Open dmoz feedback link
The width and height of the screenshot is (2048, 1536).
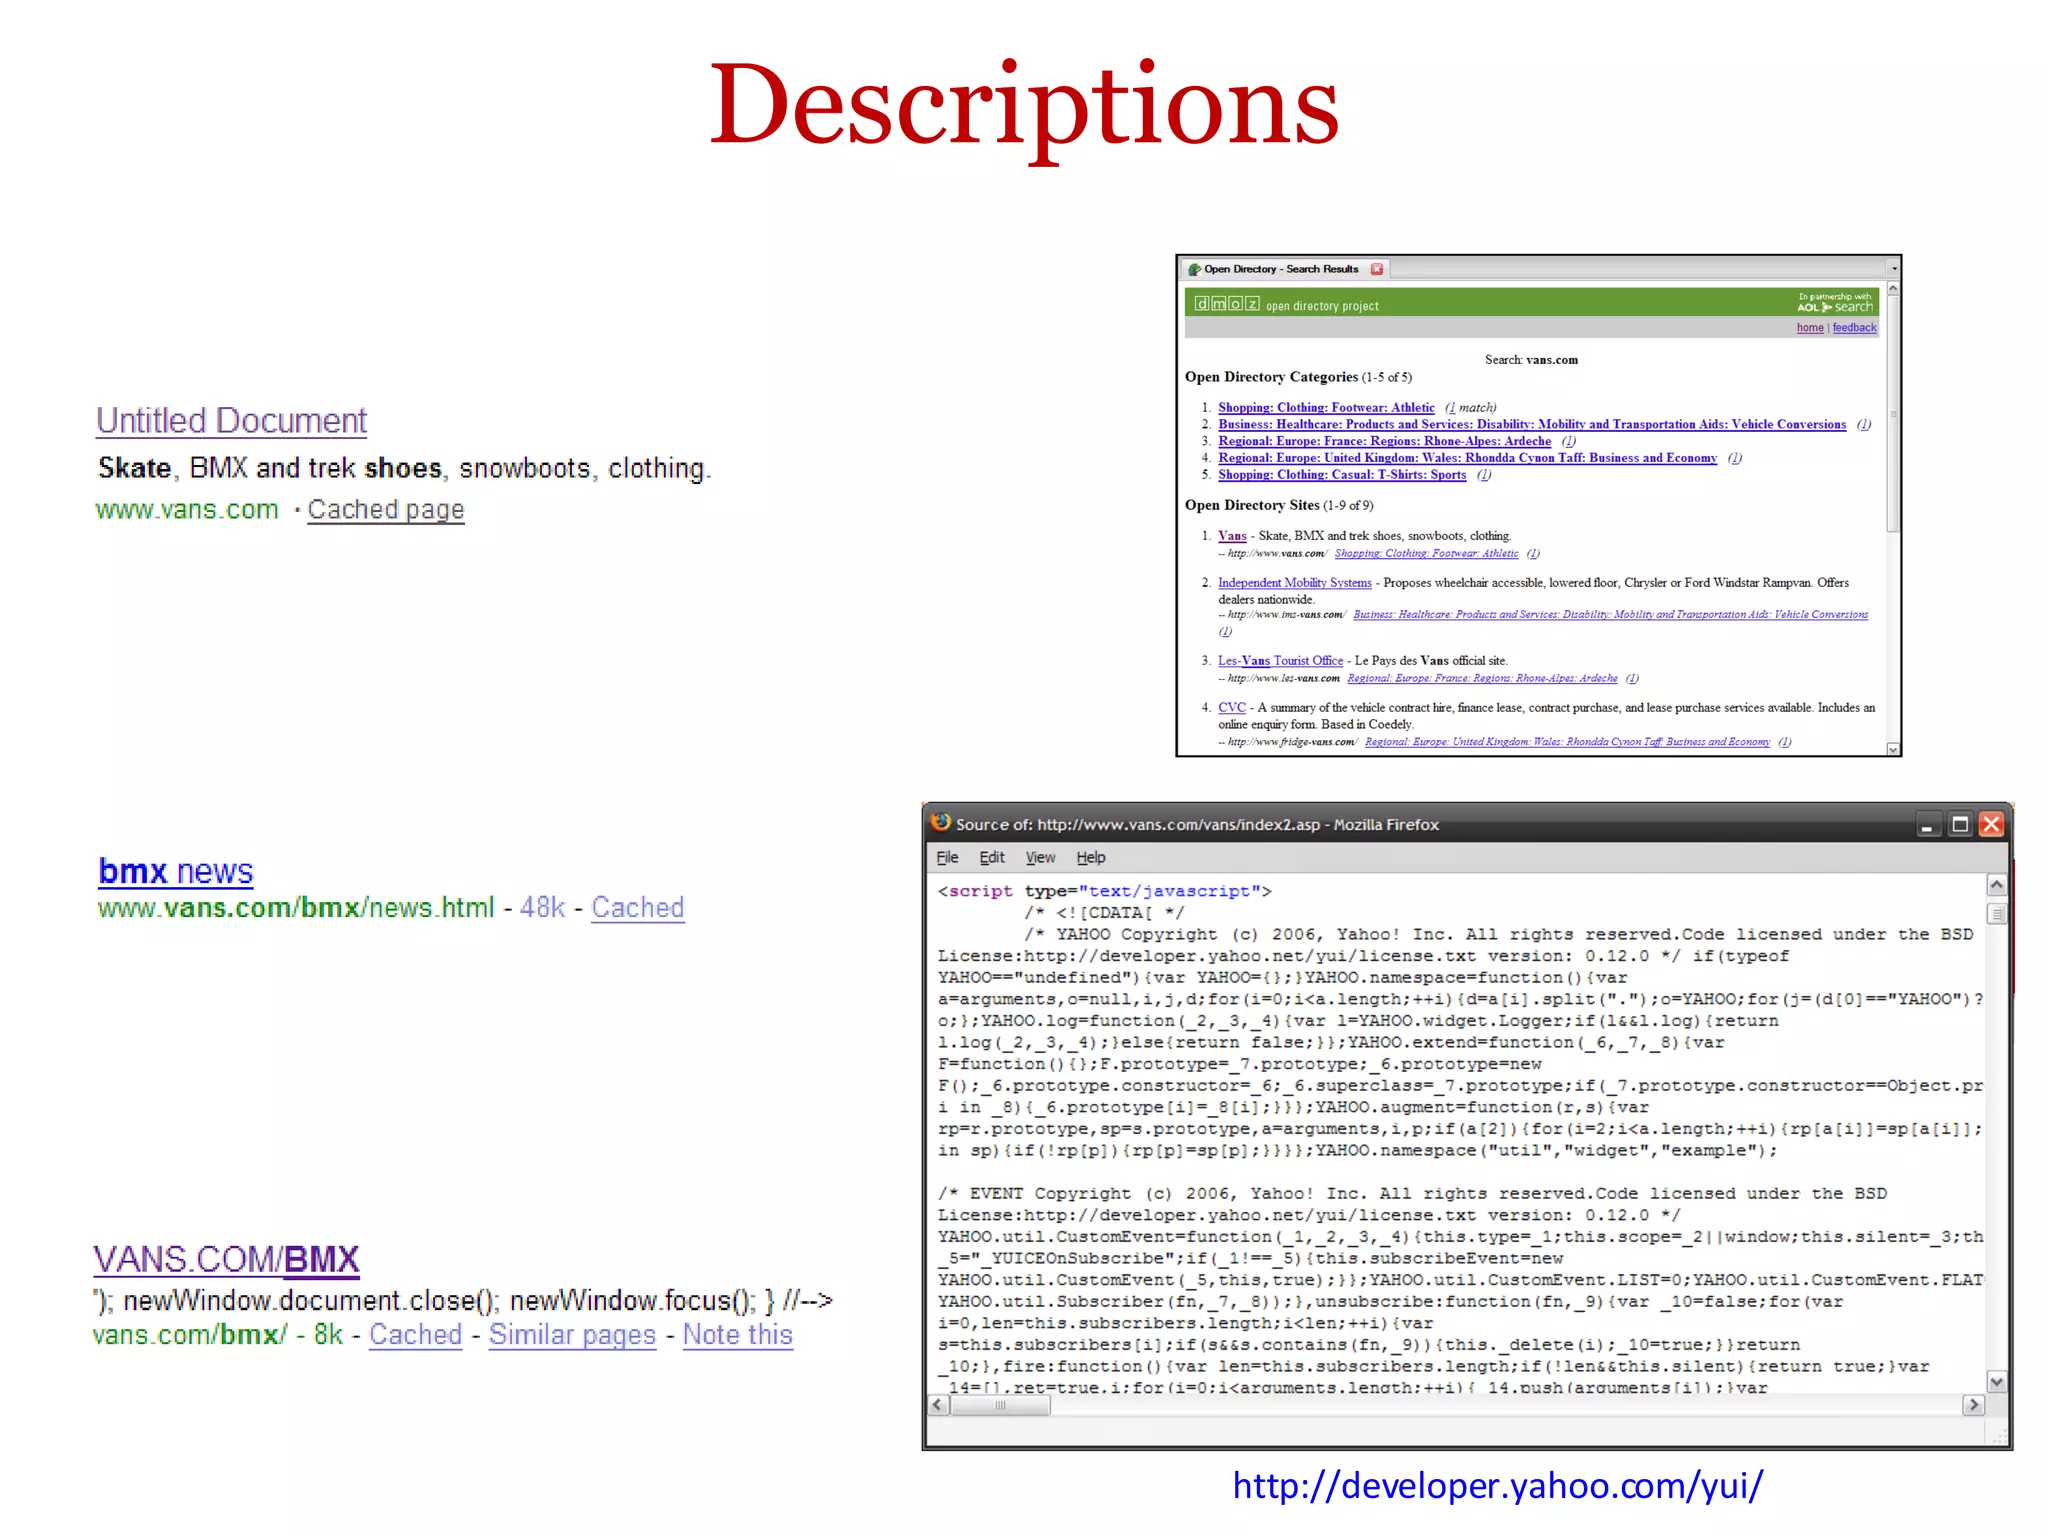click(x=1854, y=328)
